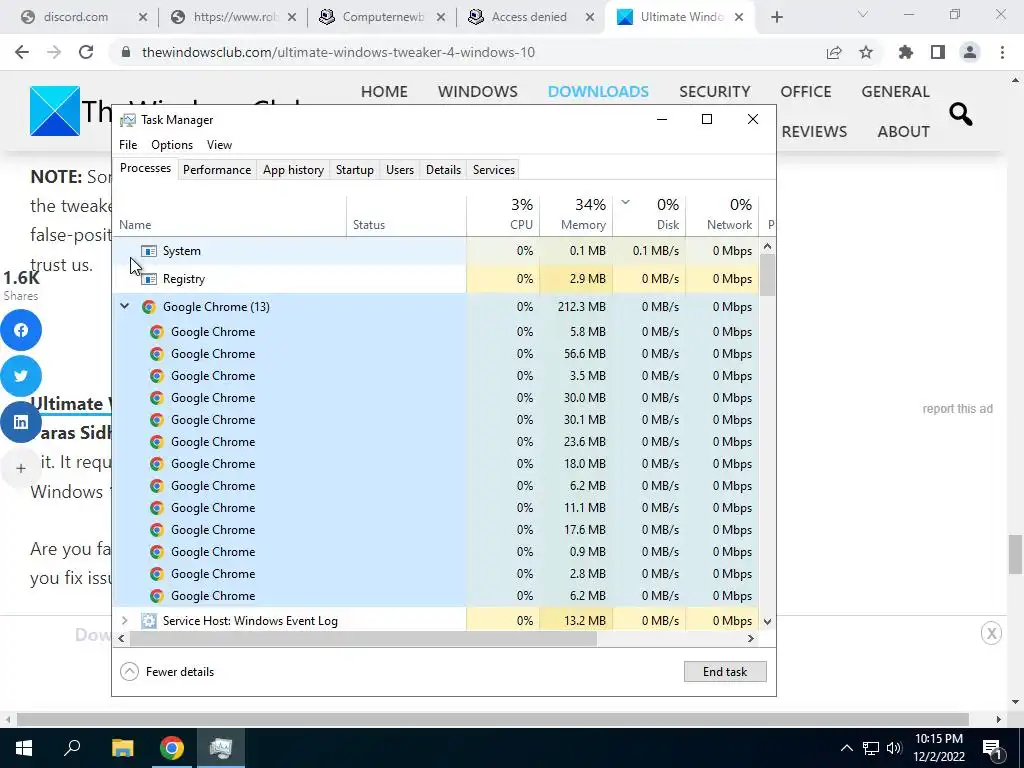Click report this ad link
Image resolution: width=1024 pixels, height=768 pixels.
(x=957, y=409)
